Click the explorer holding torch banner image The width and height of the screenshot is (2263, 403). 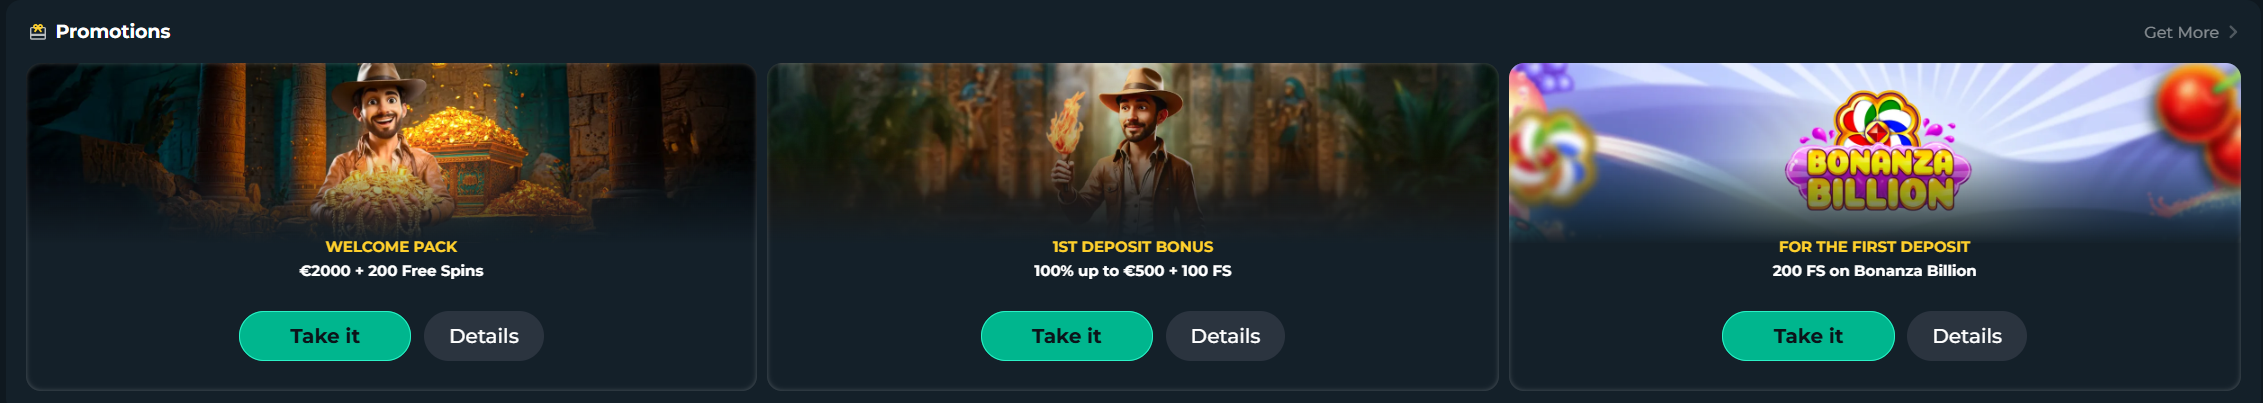tap(1132, 148)
